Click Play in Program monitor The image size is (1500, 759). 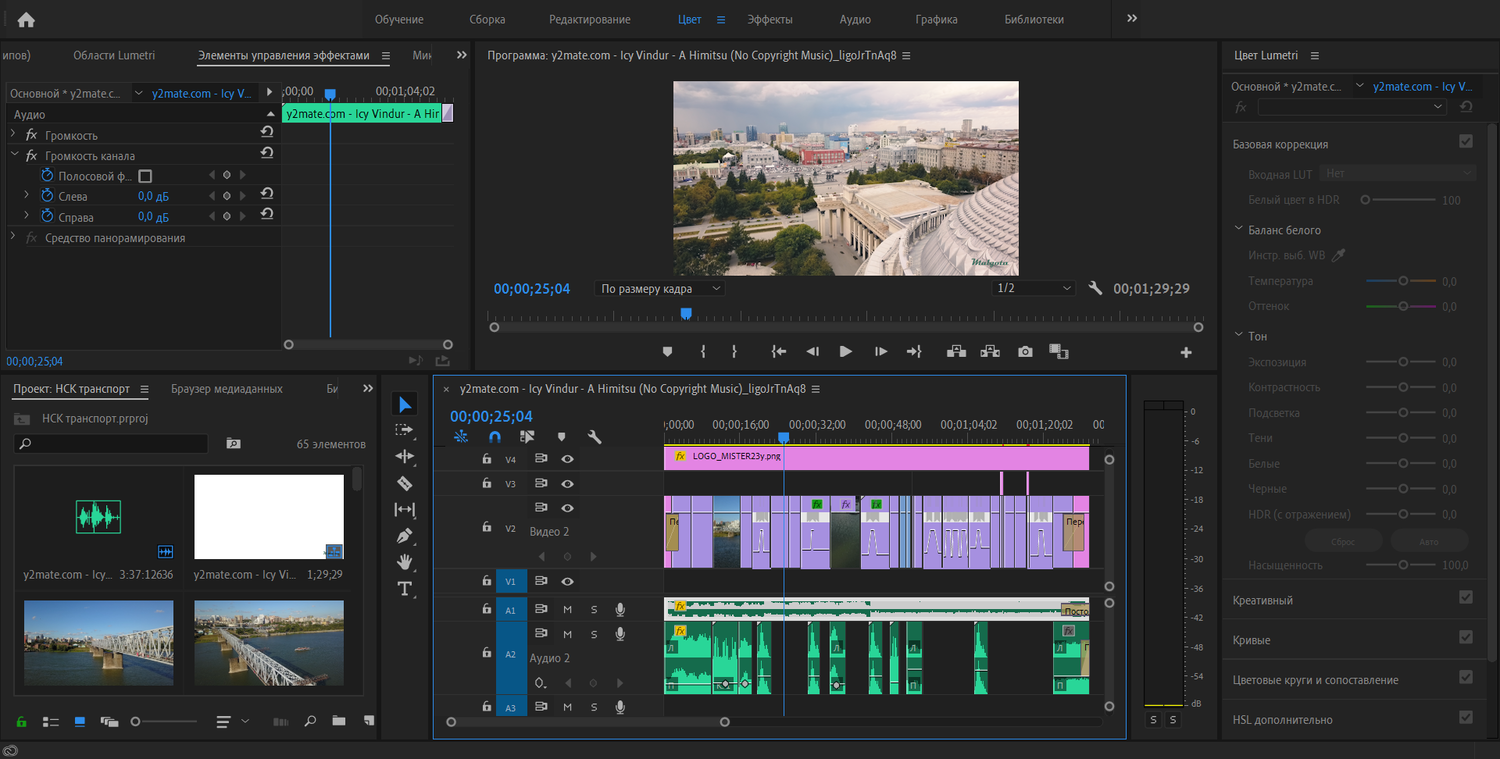(x=845, y=351)
